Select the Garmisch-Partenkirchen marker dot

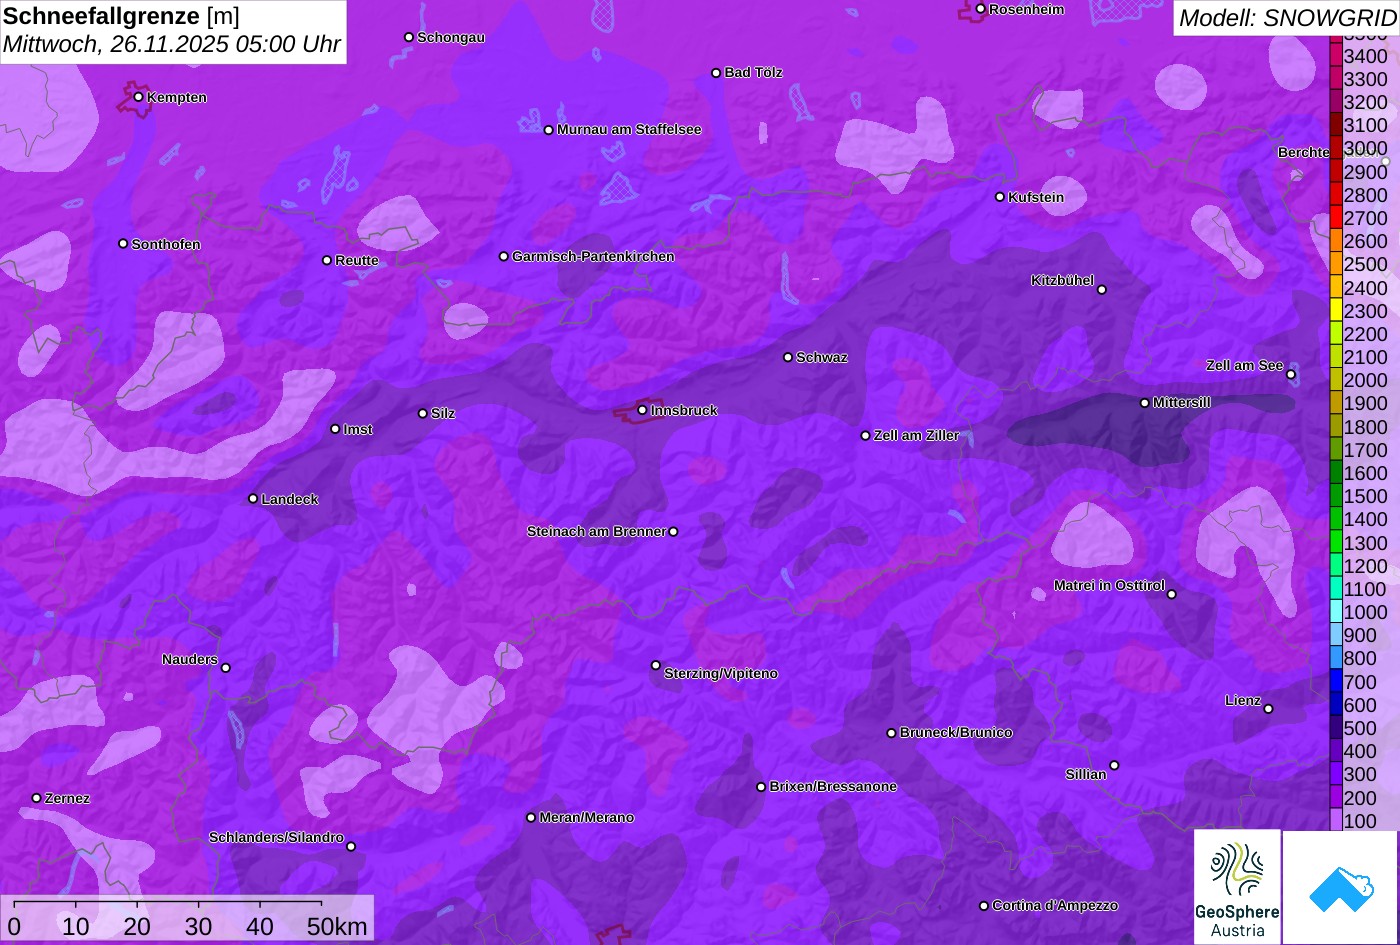click(x=504, y=257)
